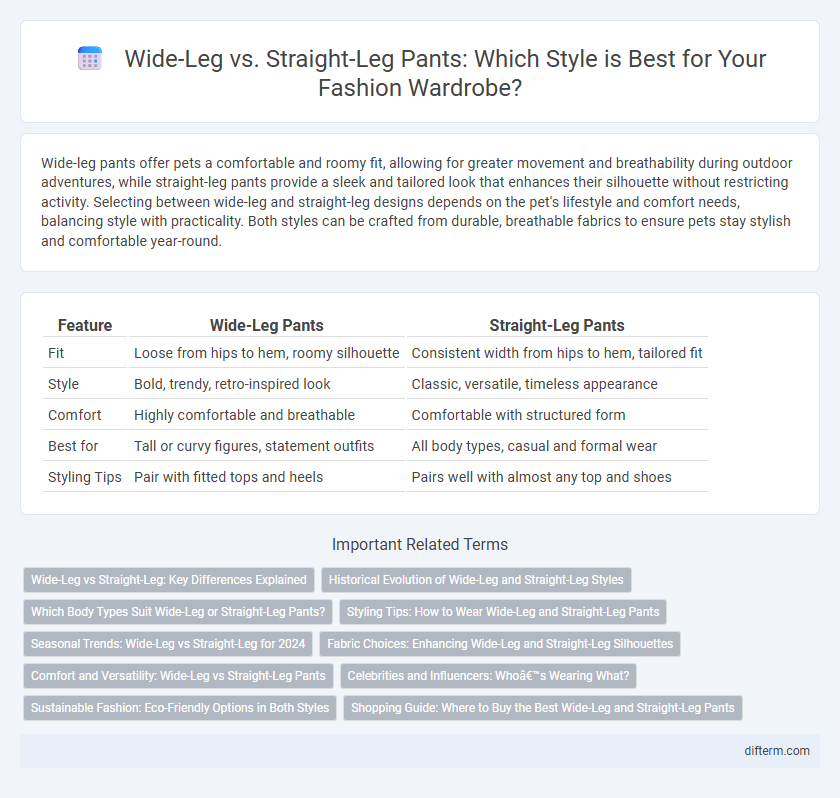Click 'Straight-Leg Pants' column header
The width and height of the screenshot is (840, 798).
click(557, 325)
